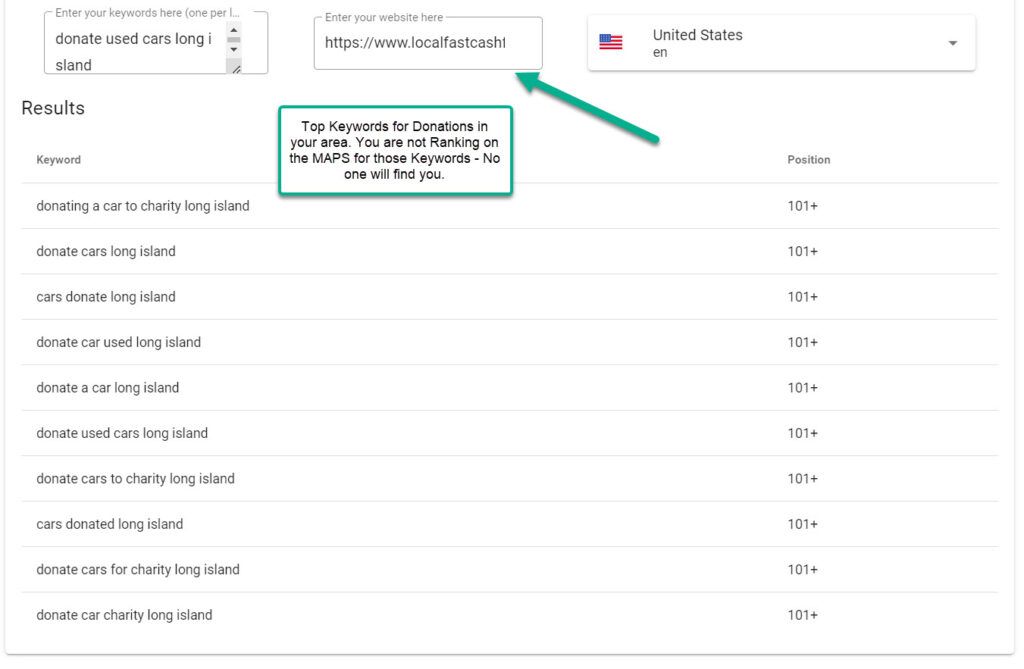This screenshot has height=669, width=1024.
Task: Select the 'donate car used long island' row
Action: pyautogui.click(x=119, y=342)
